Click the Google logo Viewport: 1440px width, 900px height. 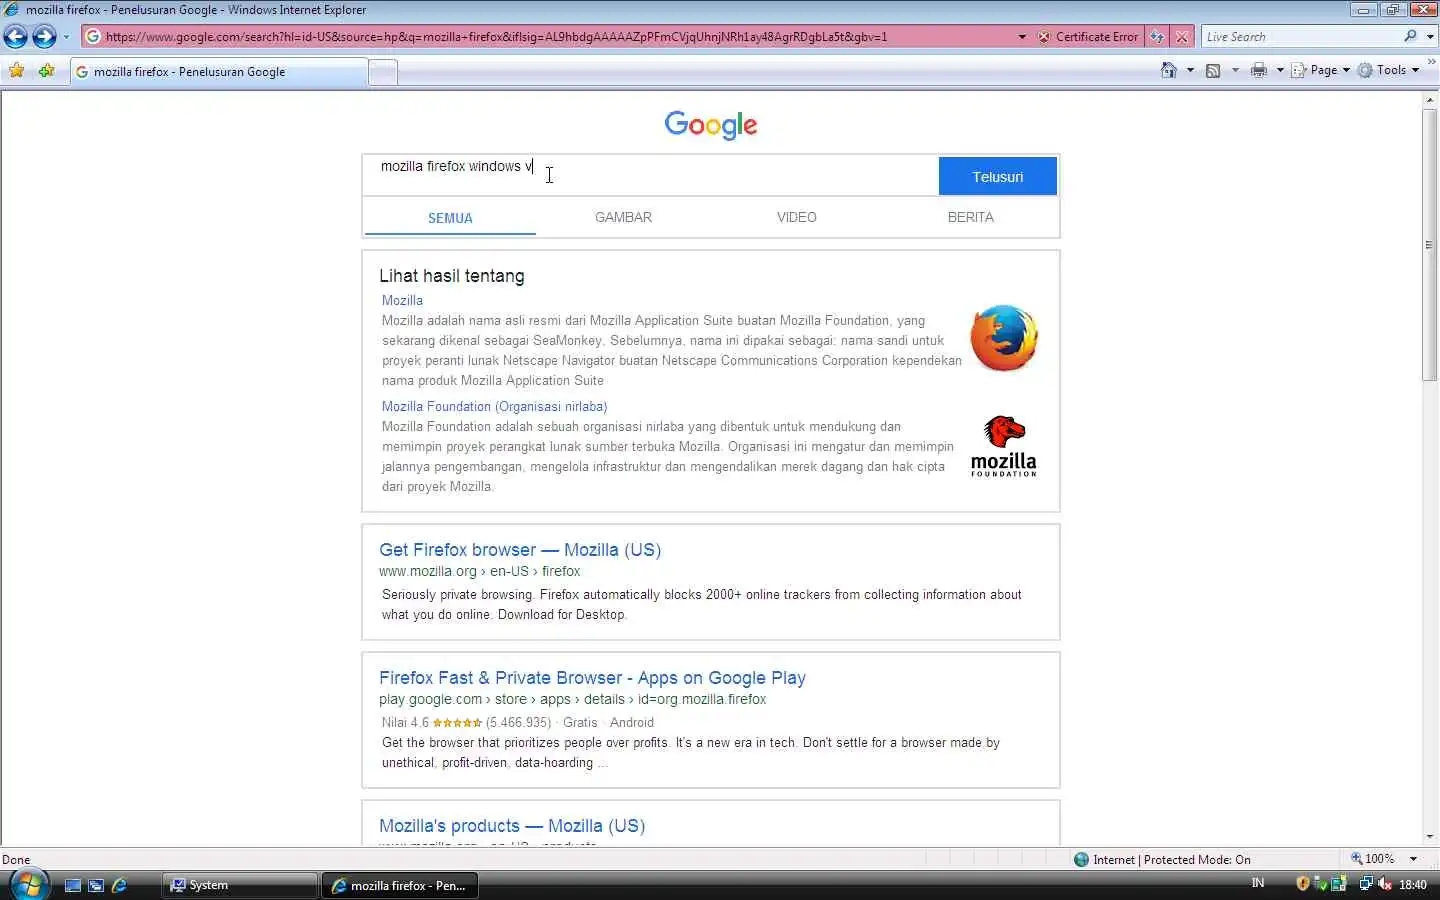click(x=711, y=125)
